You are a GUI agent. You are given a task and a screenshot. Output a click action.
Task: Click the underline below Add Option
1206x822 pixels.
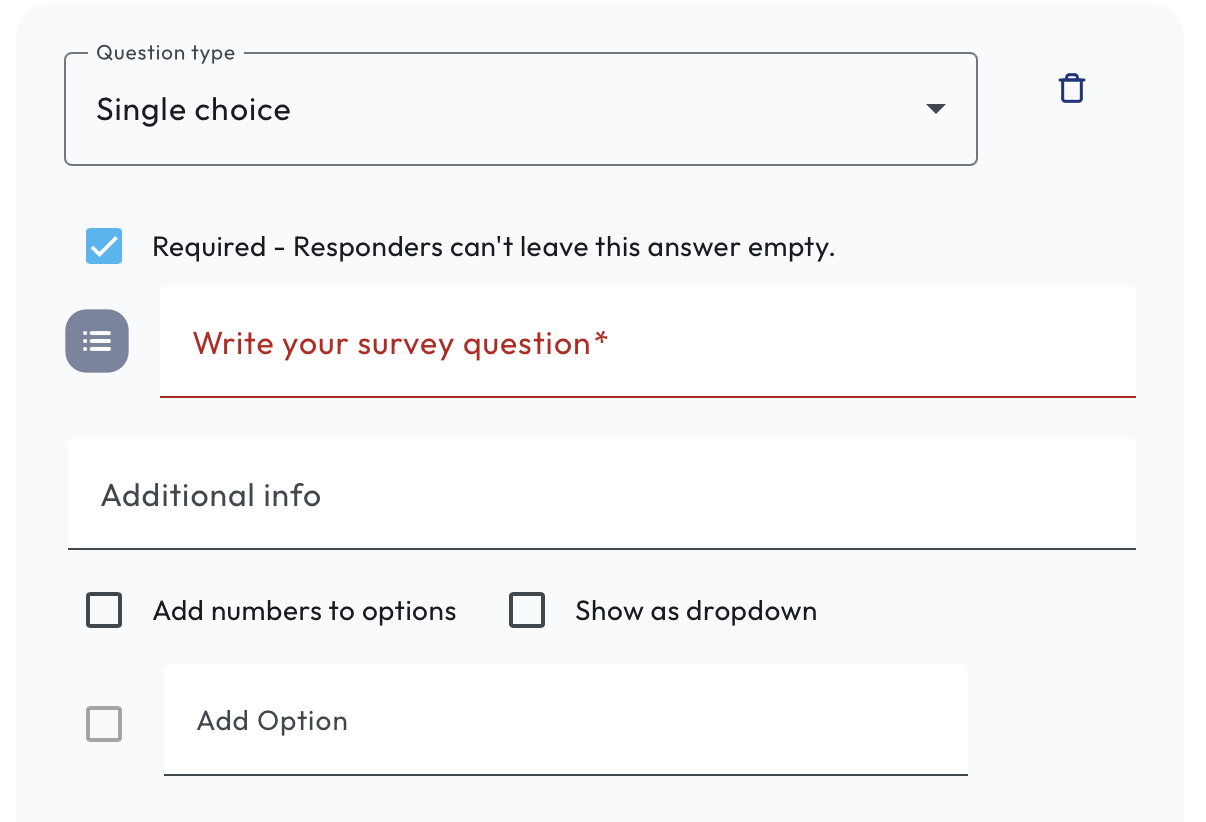(565, 774)
